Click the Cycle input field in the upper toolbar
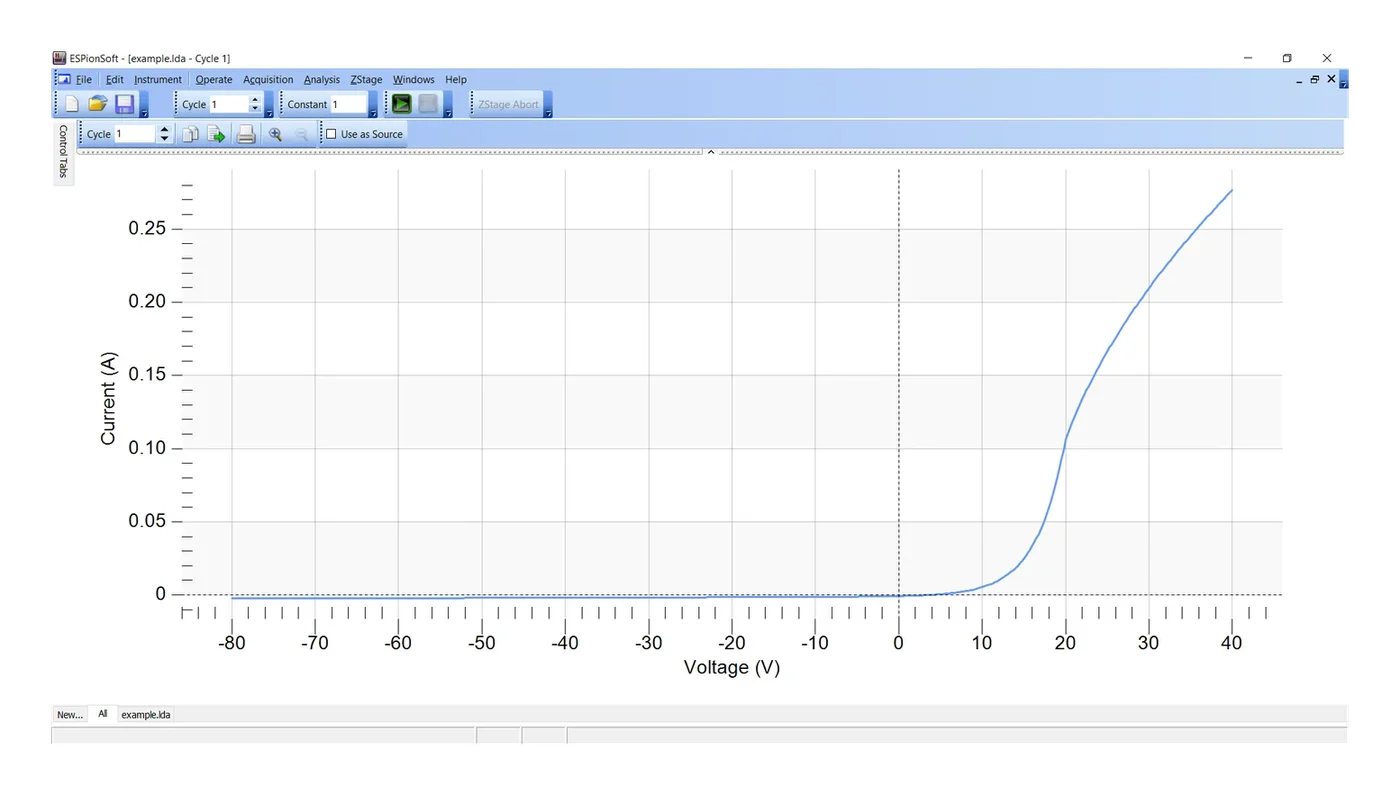 228,104
